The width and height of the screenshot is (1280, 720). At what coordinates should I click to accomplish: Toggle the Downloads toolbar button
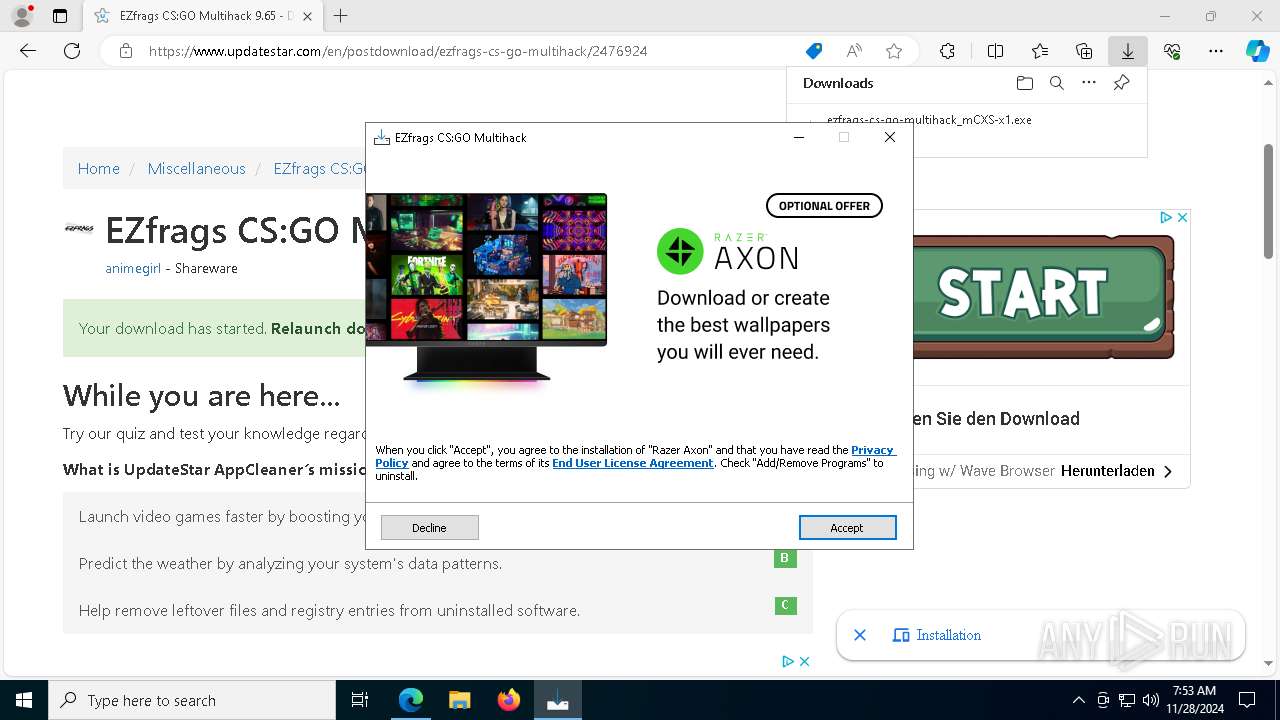1128,51
